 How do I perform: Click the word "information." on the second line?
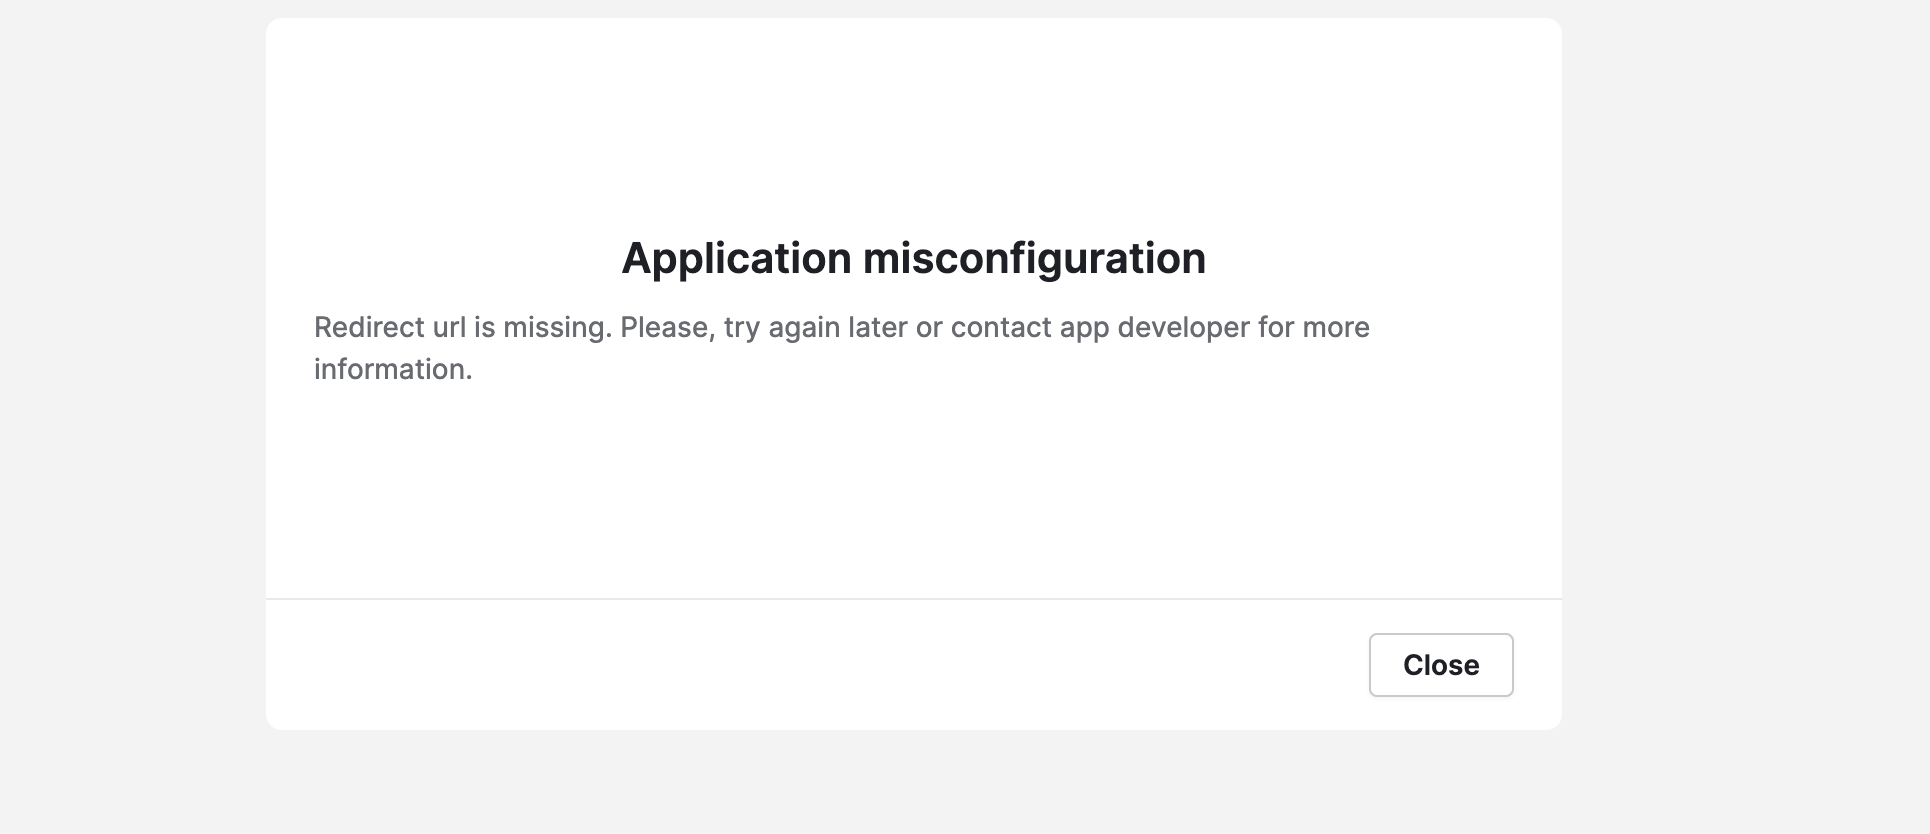tap(393, 370)
